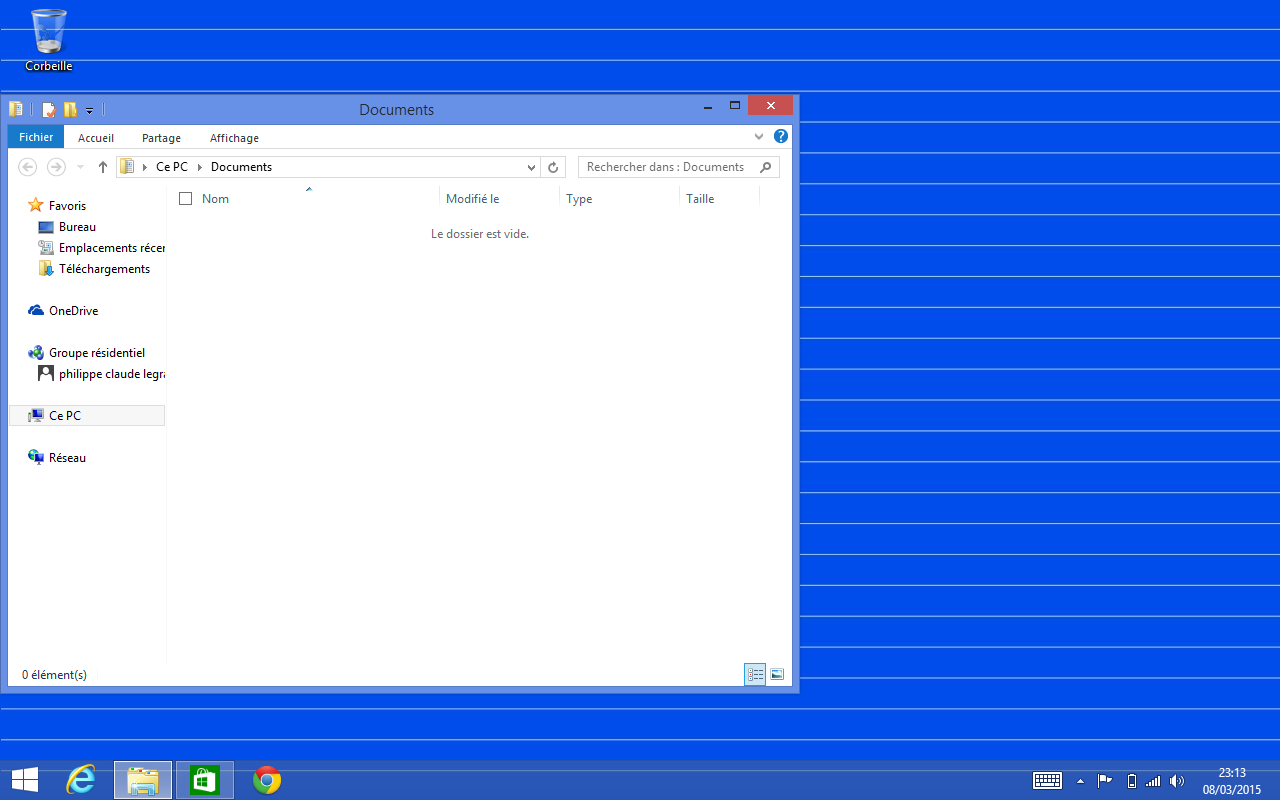Click the File Explorer taskbar icon
Screen dimensions: 1280x800
point(143,780)
